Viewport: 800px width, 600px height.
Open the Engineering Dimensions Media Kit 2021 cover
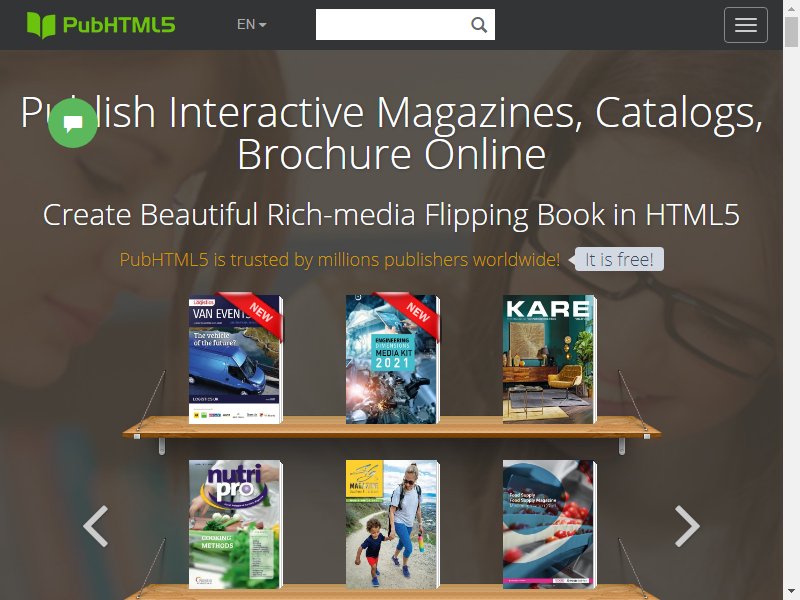(392, 359)
